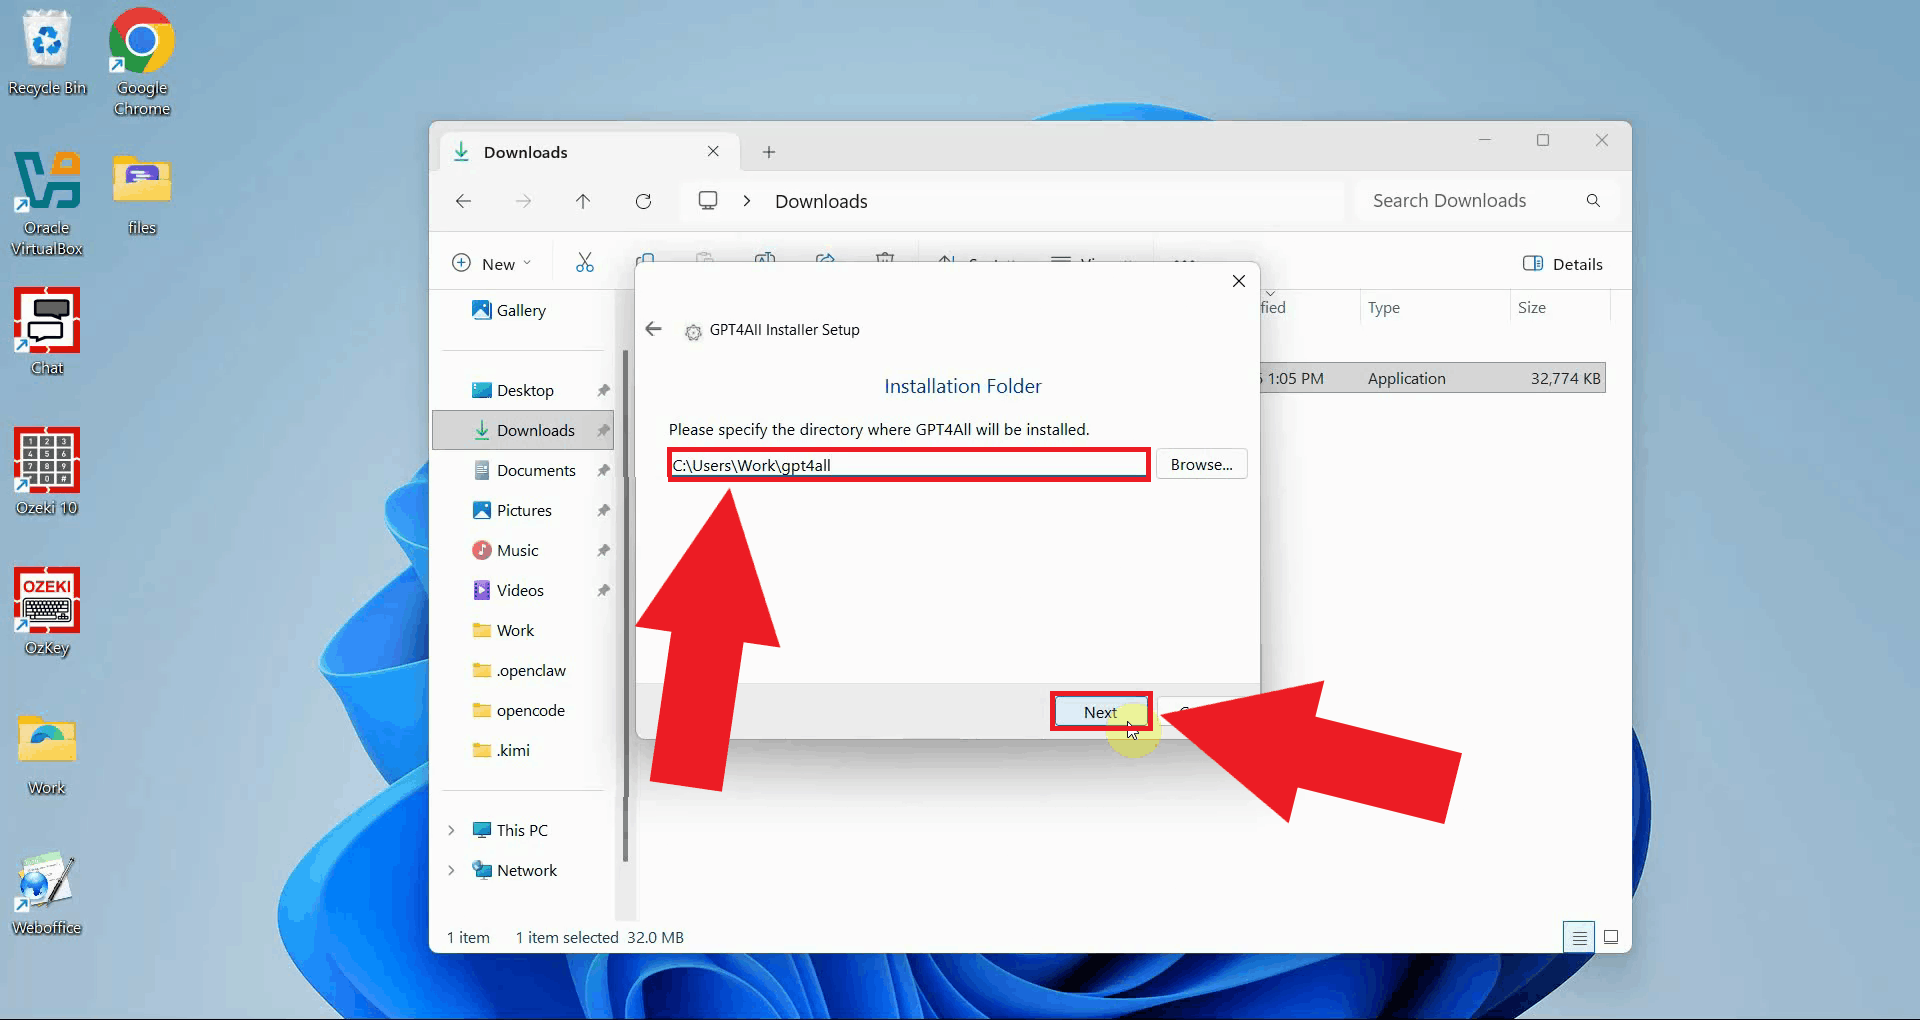Image resolution: width=1920 pixels, height=1020 pixels.
Task: Click the installation directory text field
Action: (x=907, y=464)
